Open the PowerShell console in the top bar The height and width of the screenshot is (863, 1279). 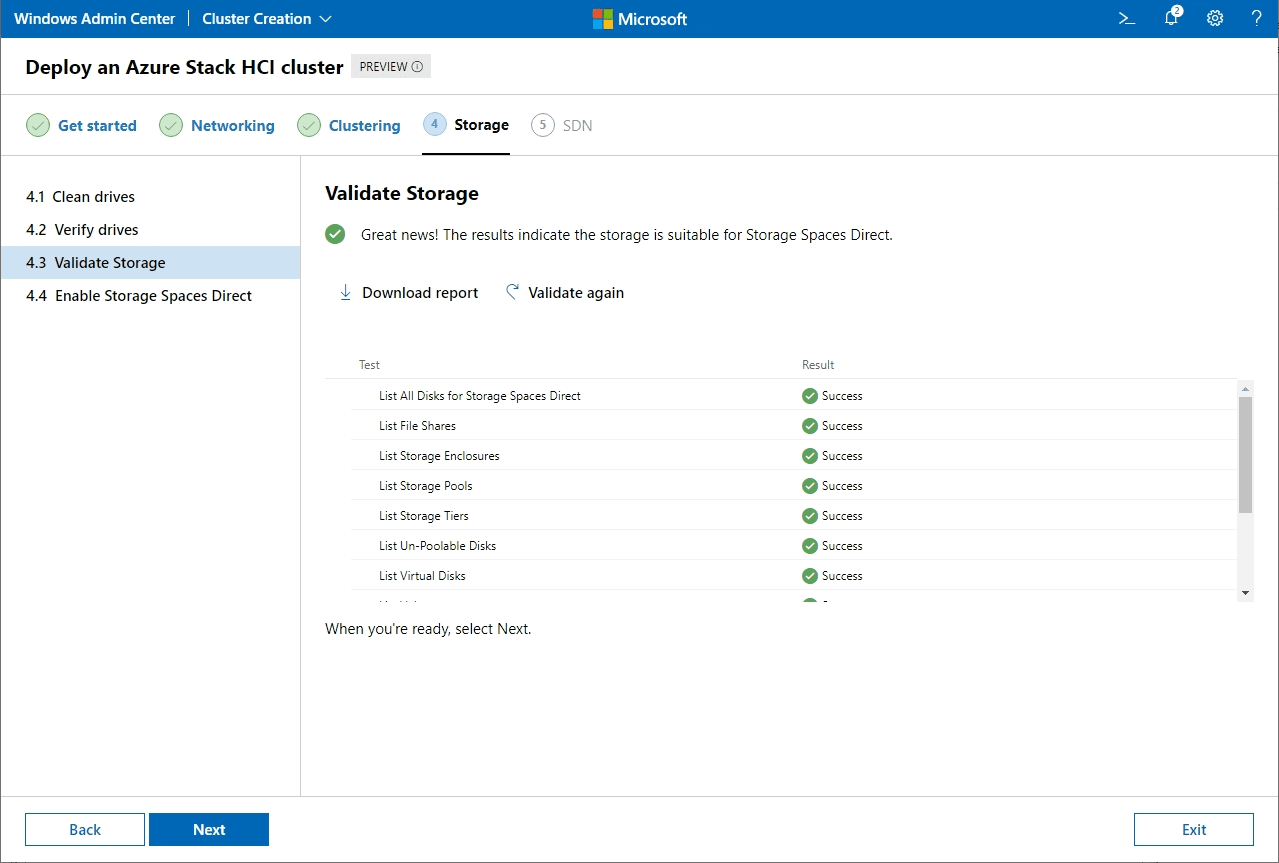[1126, 18]
